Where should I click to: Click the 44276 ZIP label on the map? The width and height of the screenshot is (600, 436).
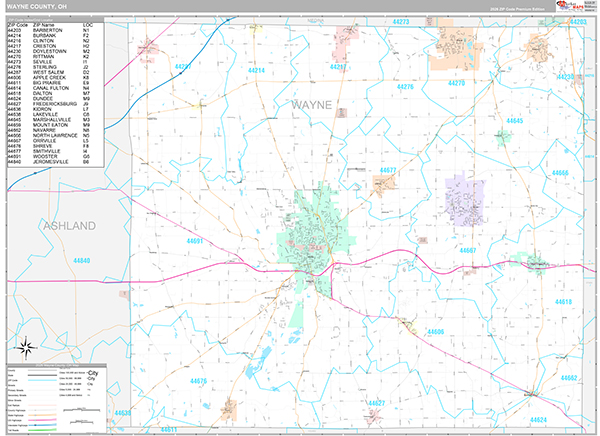(405, 87)
